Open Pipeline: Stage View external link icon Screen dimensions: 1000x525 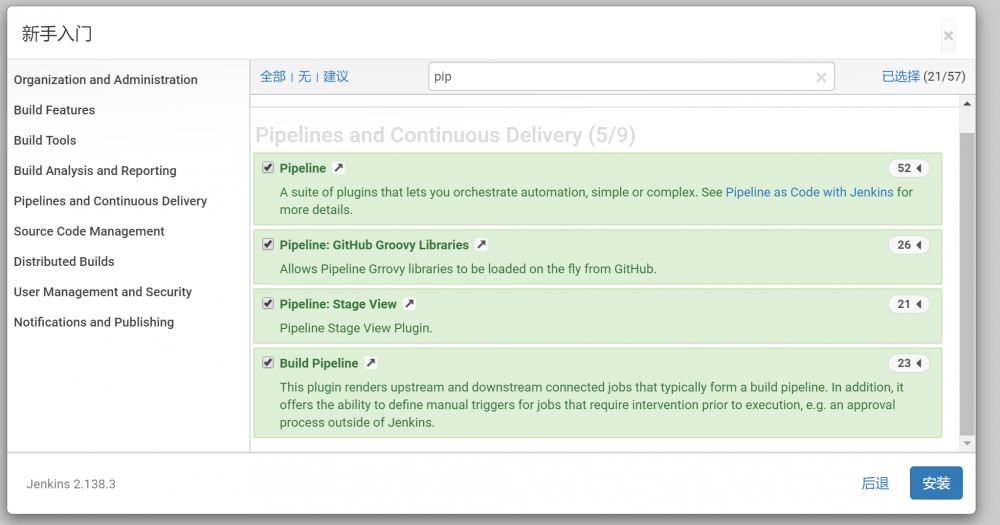click(409, 304)
